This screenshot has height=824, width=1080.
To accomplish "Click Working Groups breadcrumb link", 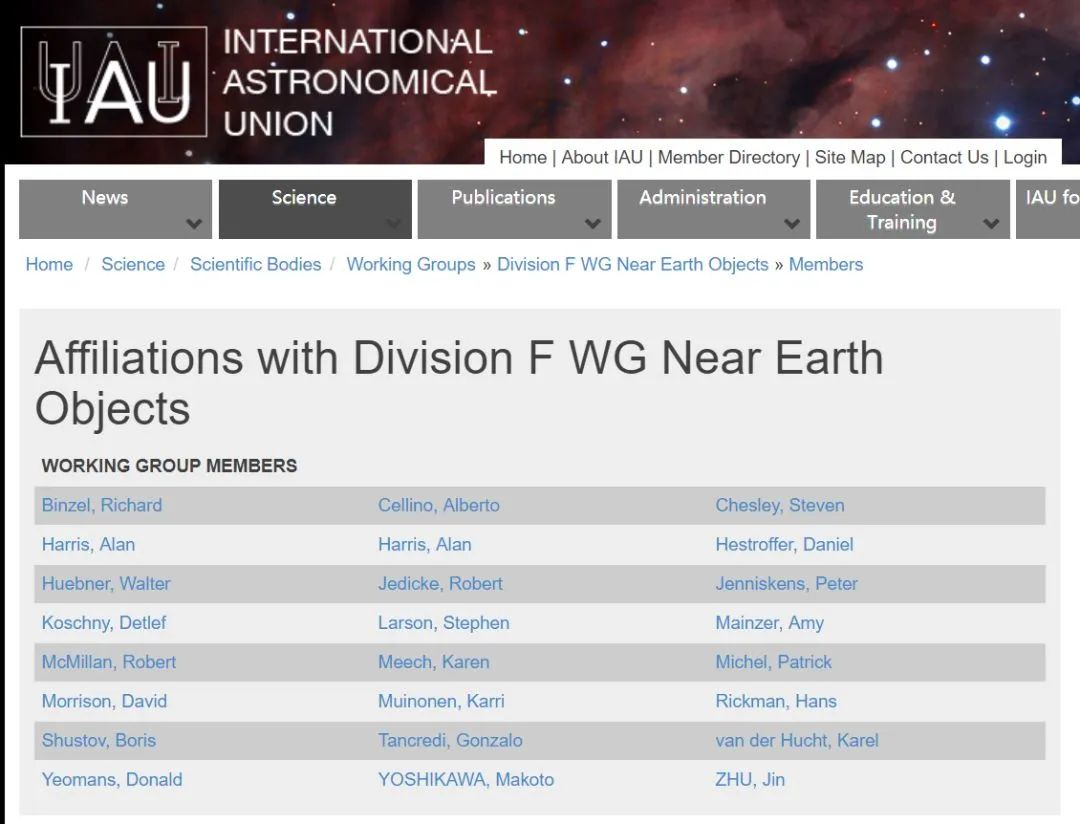I will [x=411, y=265].
